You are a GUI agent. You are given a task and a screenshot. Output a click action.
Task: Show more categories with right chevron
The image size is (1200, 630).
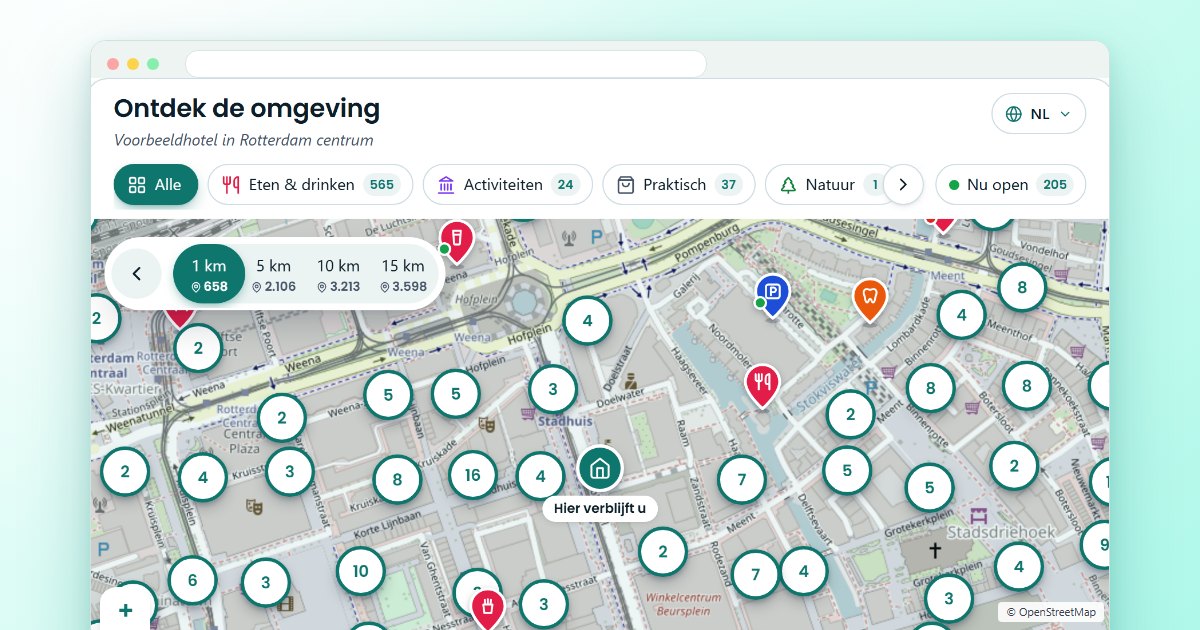coord(903,185)
